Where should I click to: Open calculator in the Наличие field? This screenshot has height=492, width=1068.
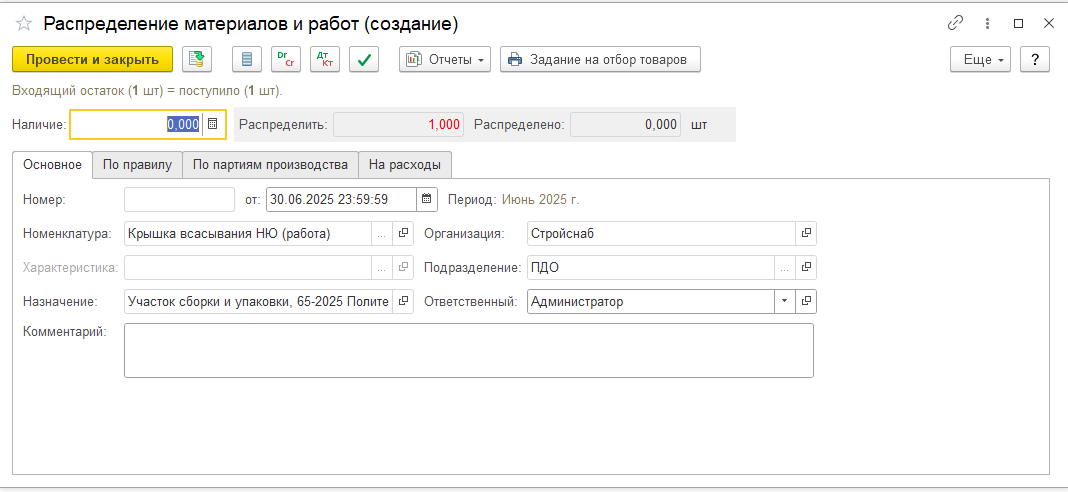click(x=212, y=125)
